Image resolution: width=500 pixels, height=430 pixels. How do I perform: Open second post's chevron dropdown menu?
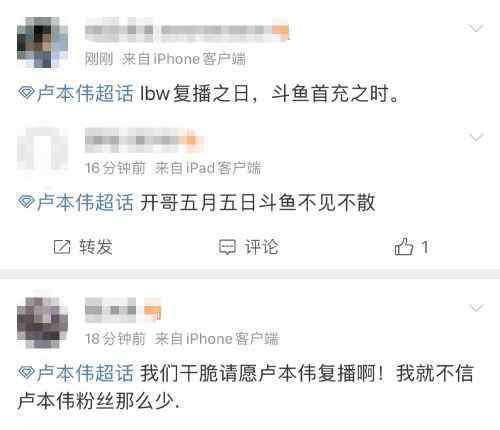476,137
